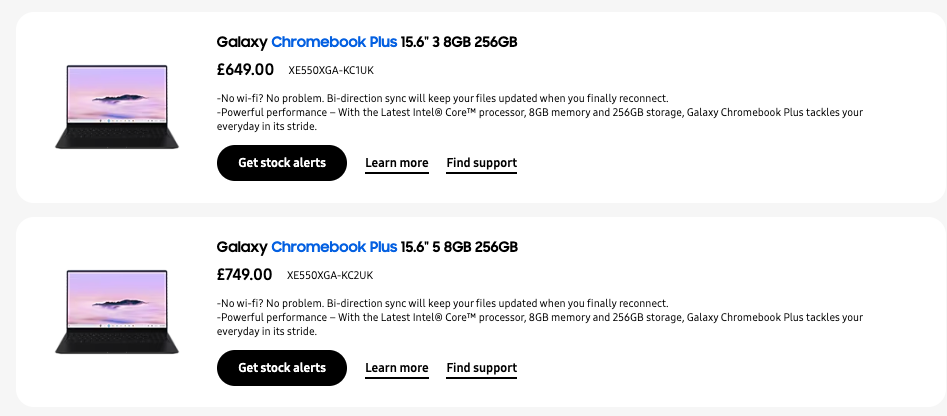Click Find support for the £649.00 Chromebook
947x416 pixels.
click(x=481, y=163)
